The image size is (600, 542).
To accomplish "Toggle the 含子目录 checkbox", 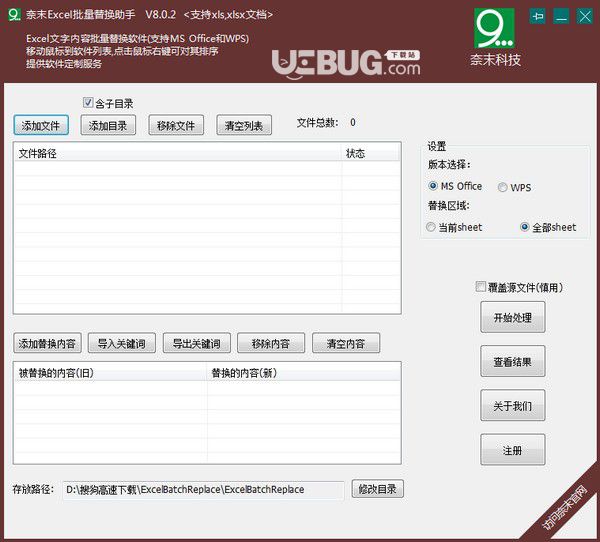I will tap(88, 103).
